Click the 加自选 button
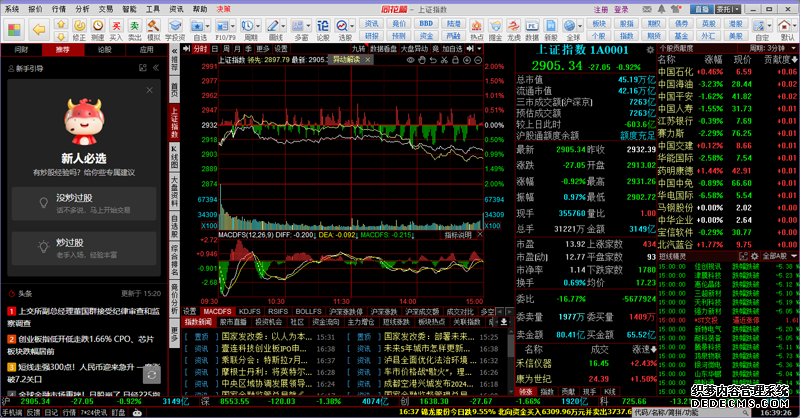 click(452, 48)
